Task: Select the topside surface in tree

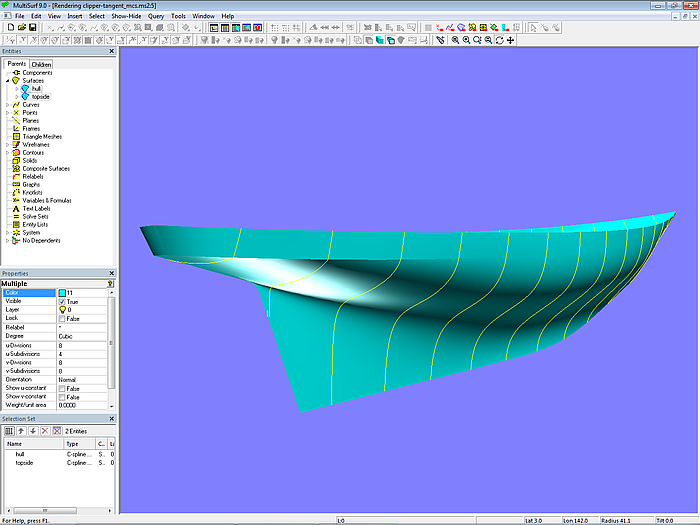Action: (x=40, y=97)
